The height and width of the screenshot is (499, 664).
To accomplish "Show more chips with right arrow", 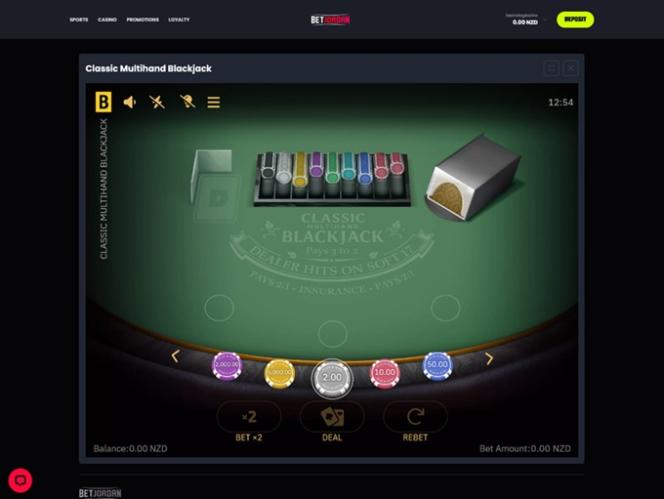I will tap(489, 359).
